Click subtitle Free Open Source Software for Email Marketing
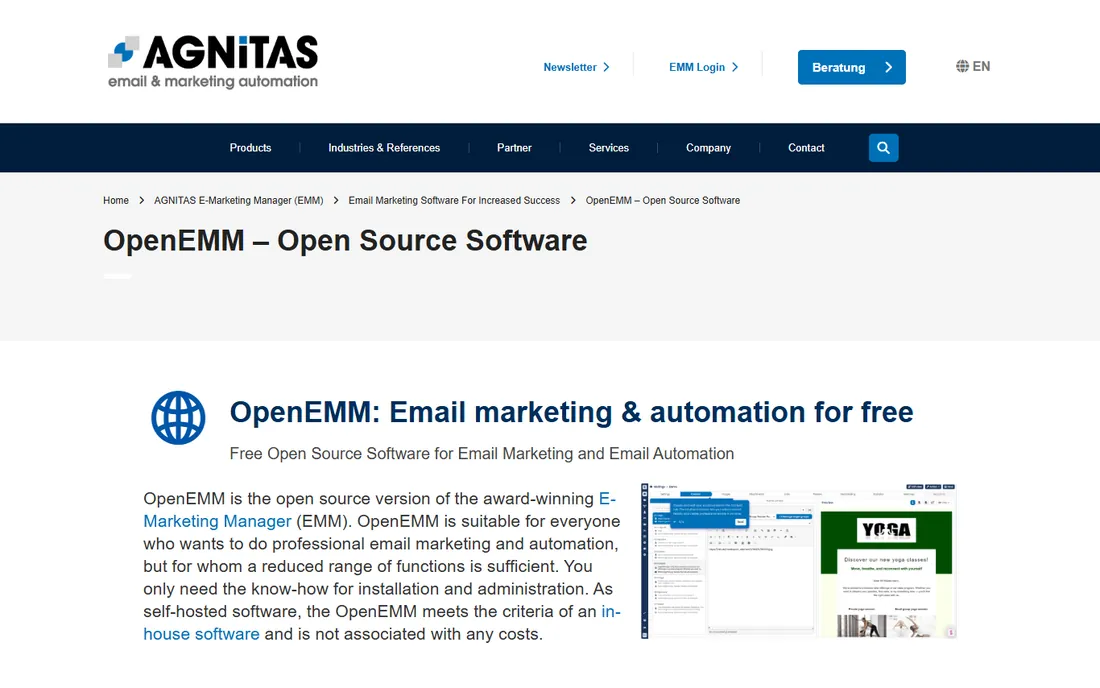Viewport: 1100px width, 688px height. click(x=482, y=454)
